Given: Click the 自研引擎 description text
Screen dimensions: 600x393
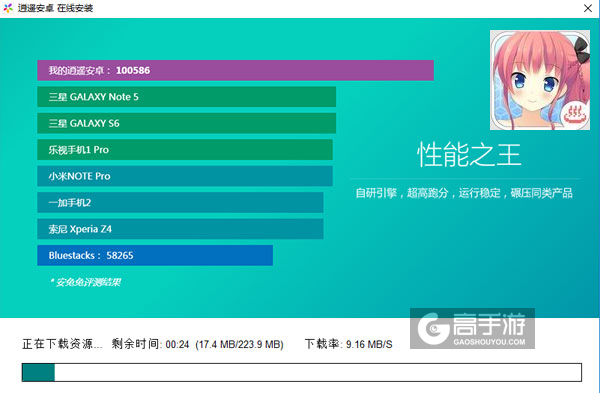Looking at the screenshot, I should [464, 193].
